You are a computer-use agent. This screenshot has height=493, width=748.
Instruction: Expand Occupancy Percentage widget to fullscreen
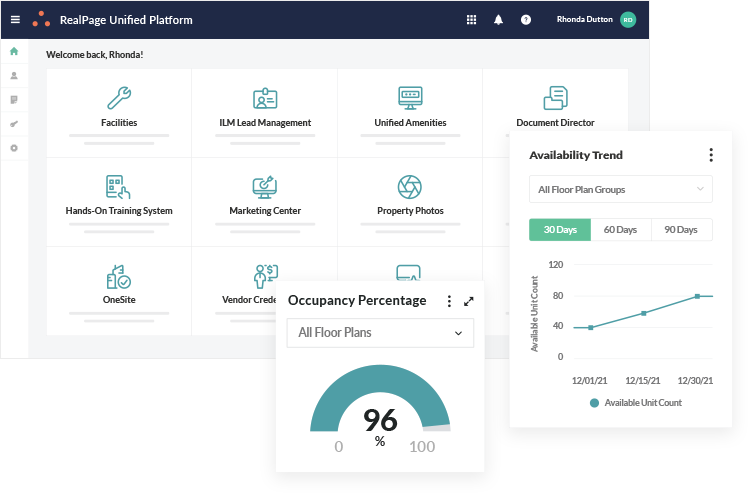pos(469,301)
